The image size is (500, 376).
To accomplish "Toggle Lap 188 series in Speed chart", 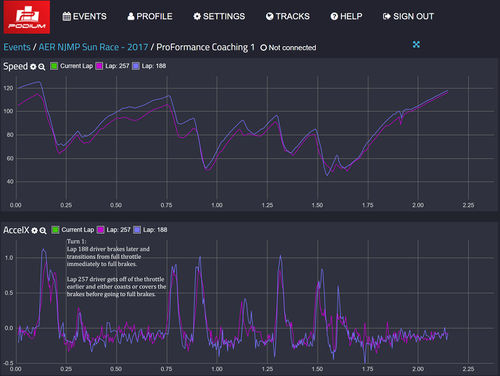I will 149,66.
